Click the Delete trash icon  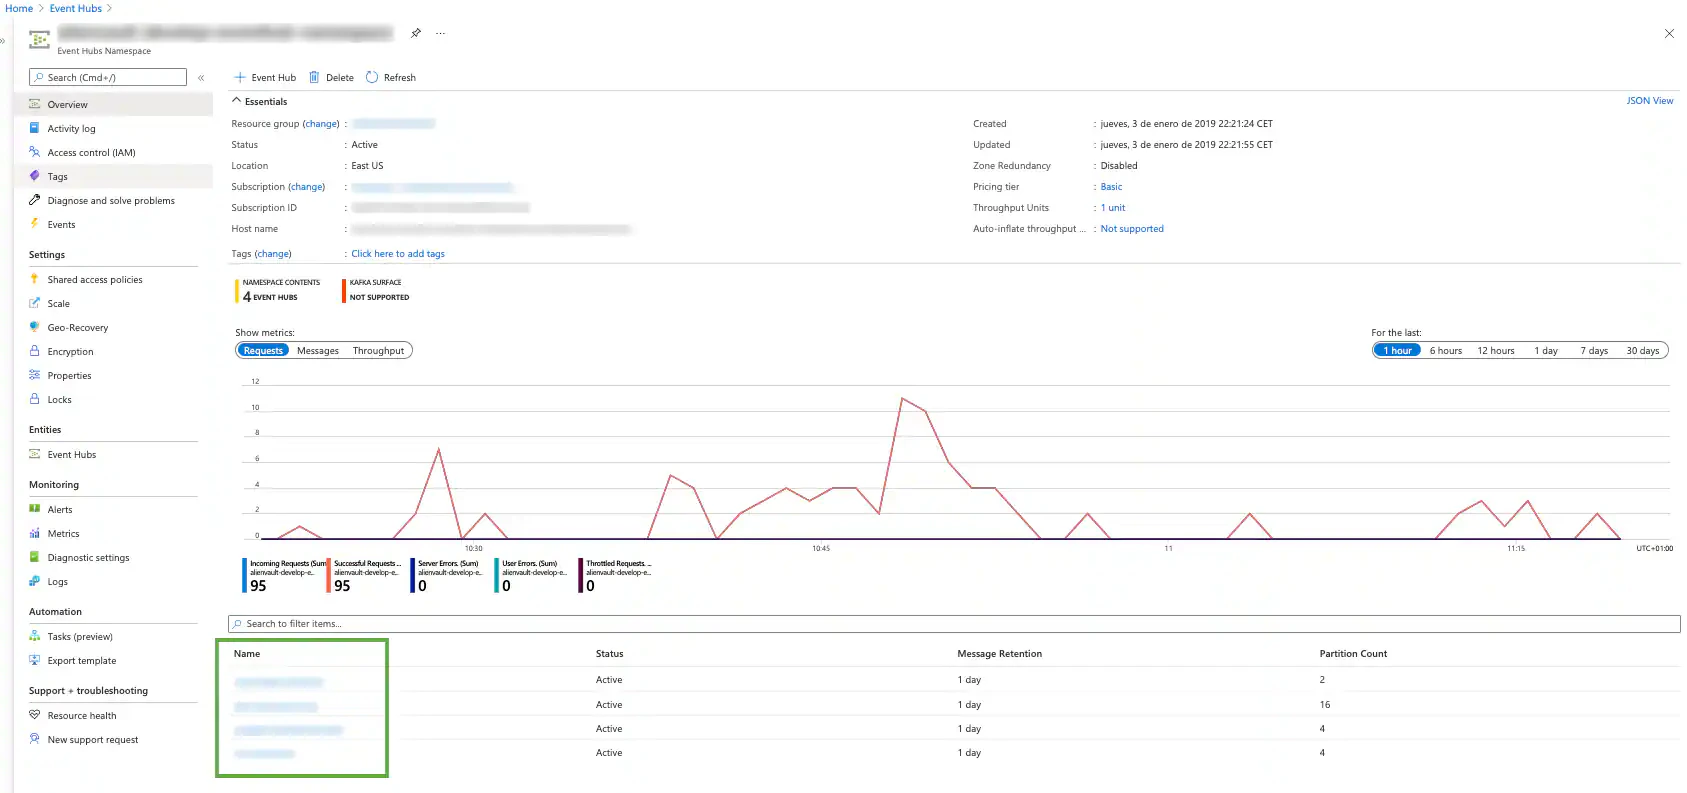[314, 77]
